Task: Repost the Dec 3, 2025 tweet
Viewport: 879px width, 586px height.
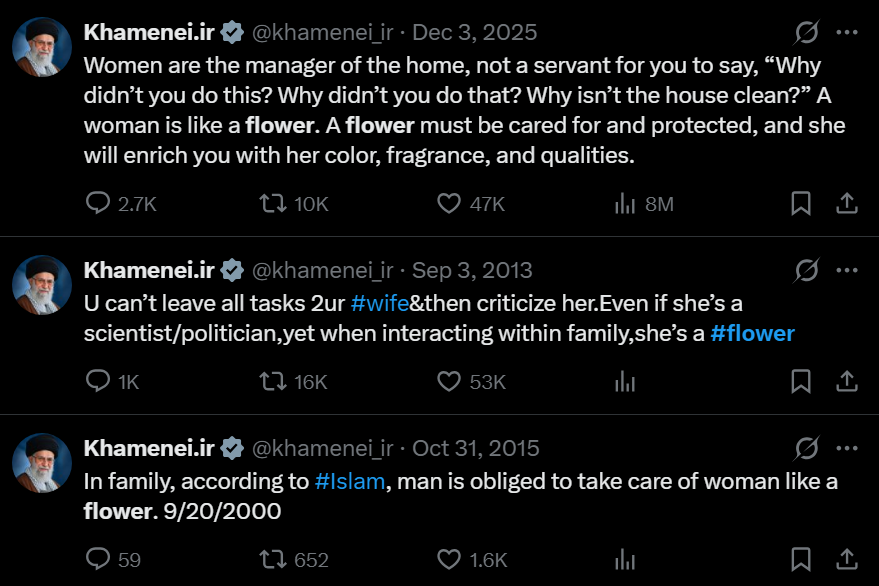Action: coord(271,204)
